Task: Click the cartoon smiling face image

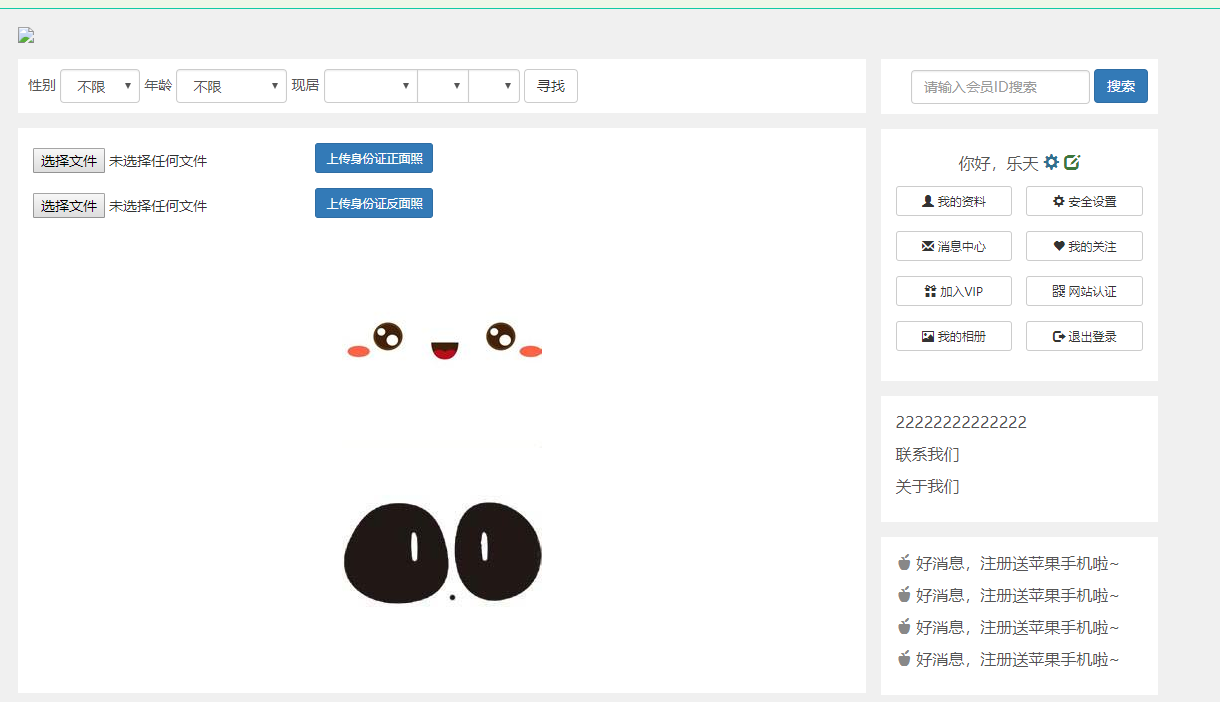Action: click(x=444, y=340)
